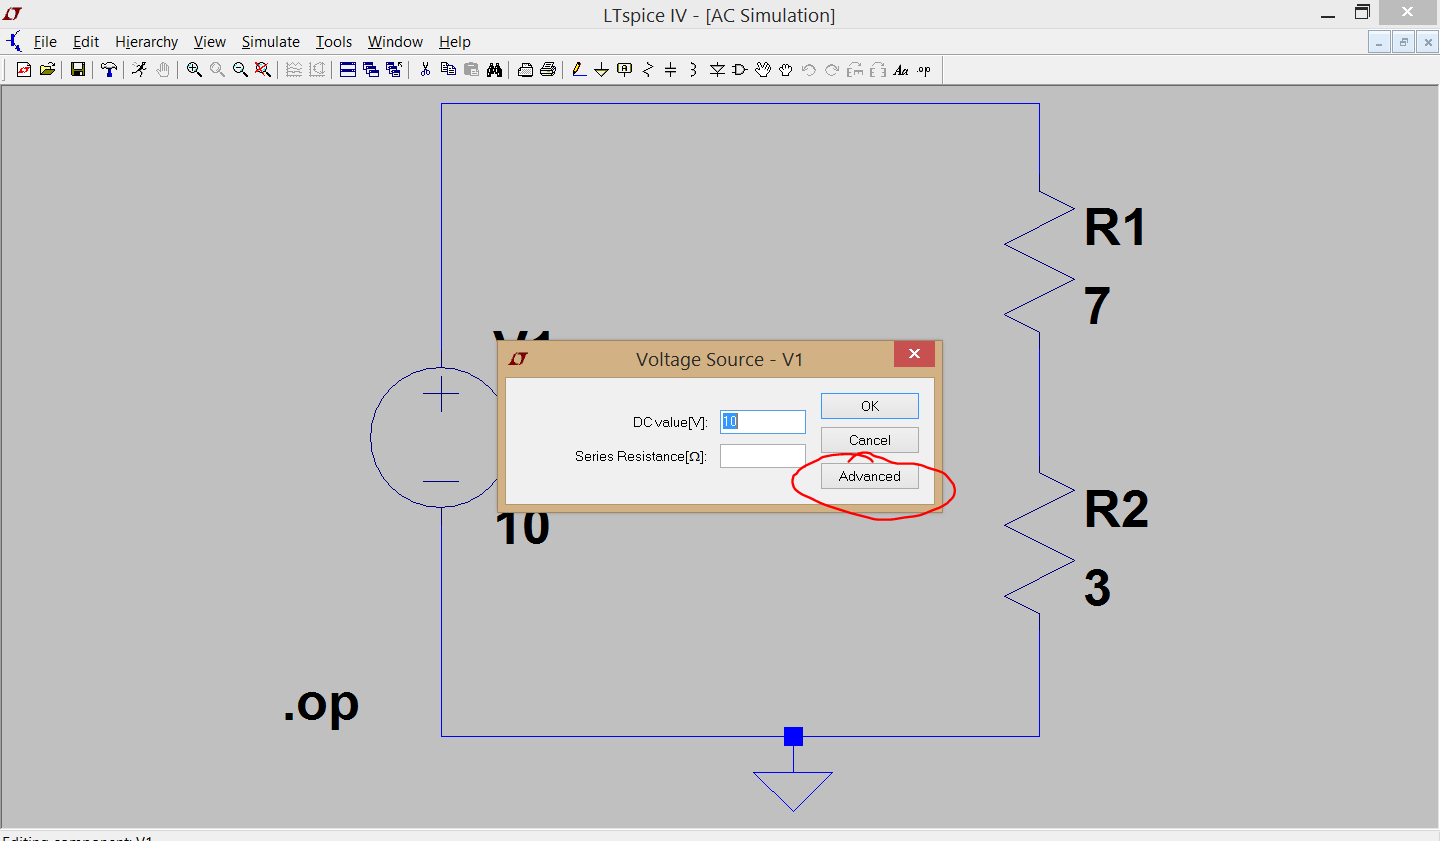
Task: Select the Cut scissors tool
Action: pos(425,69)
